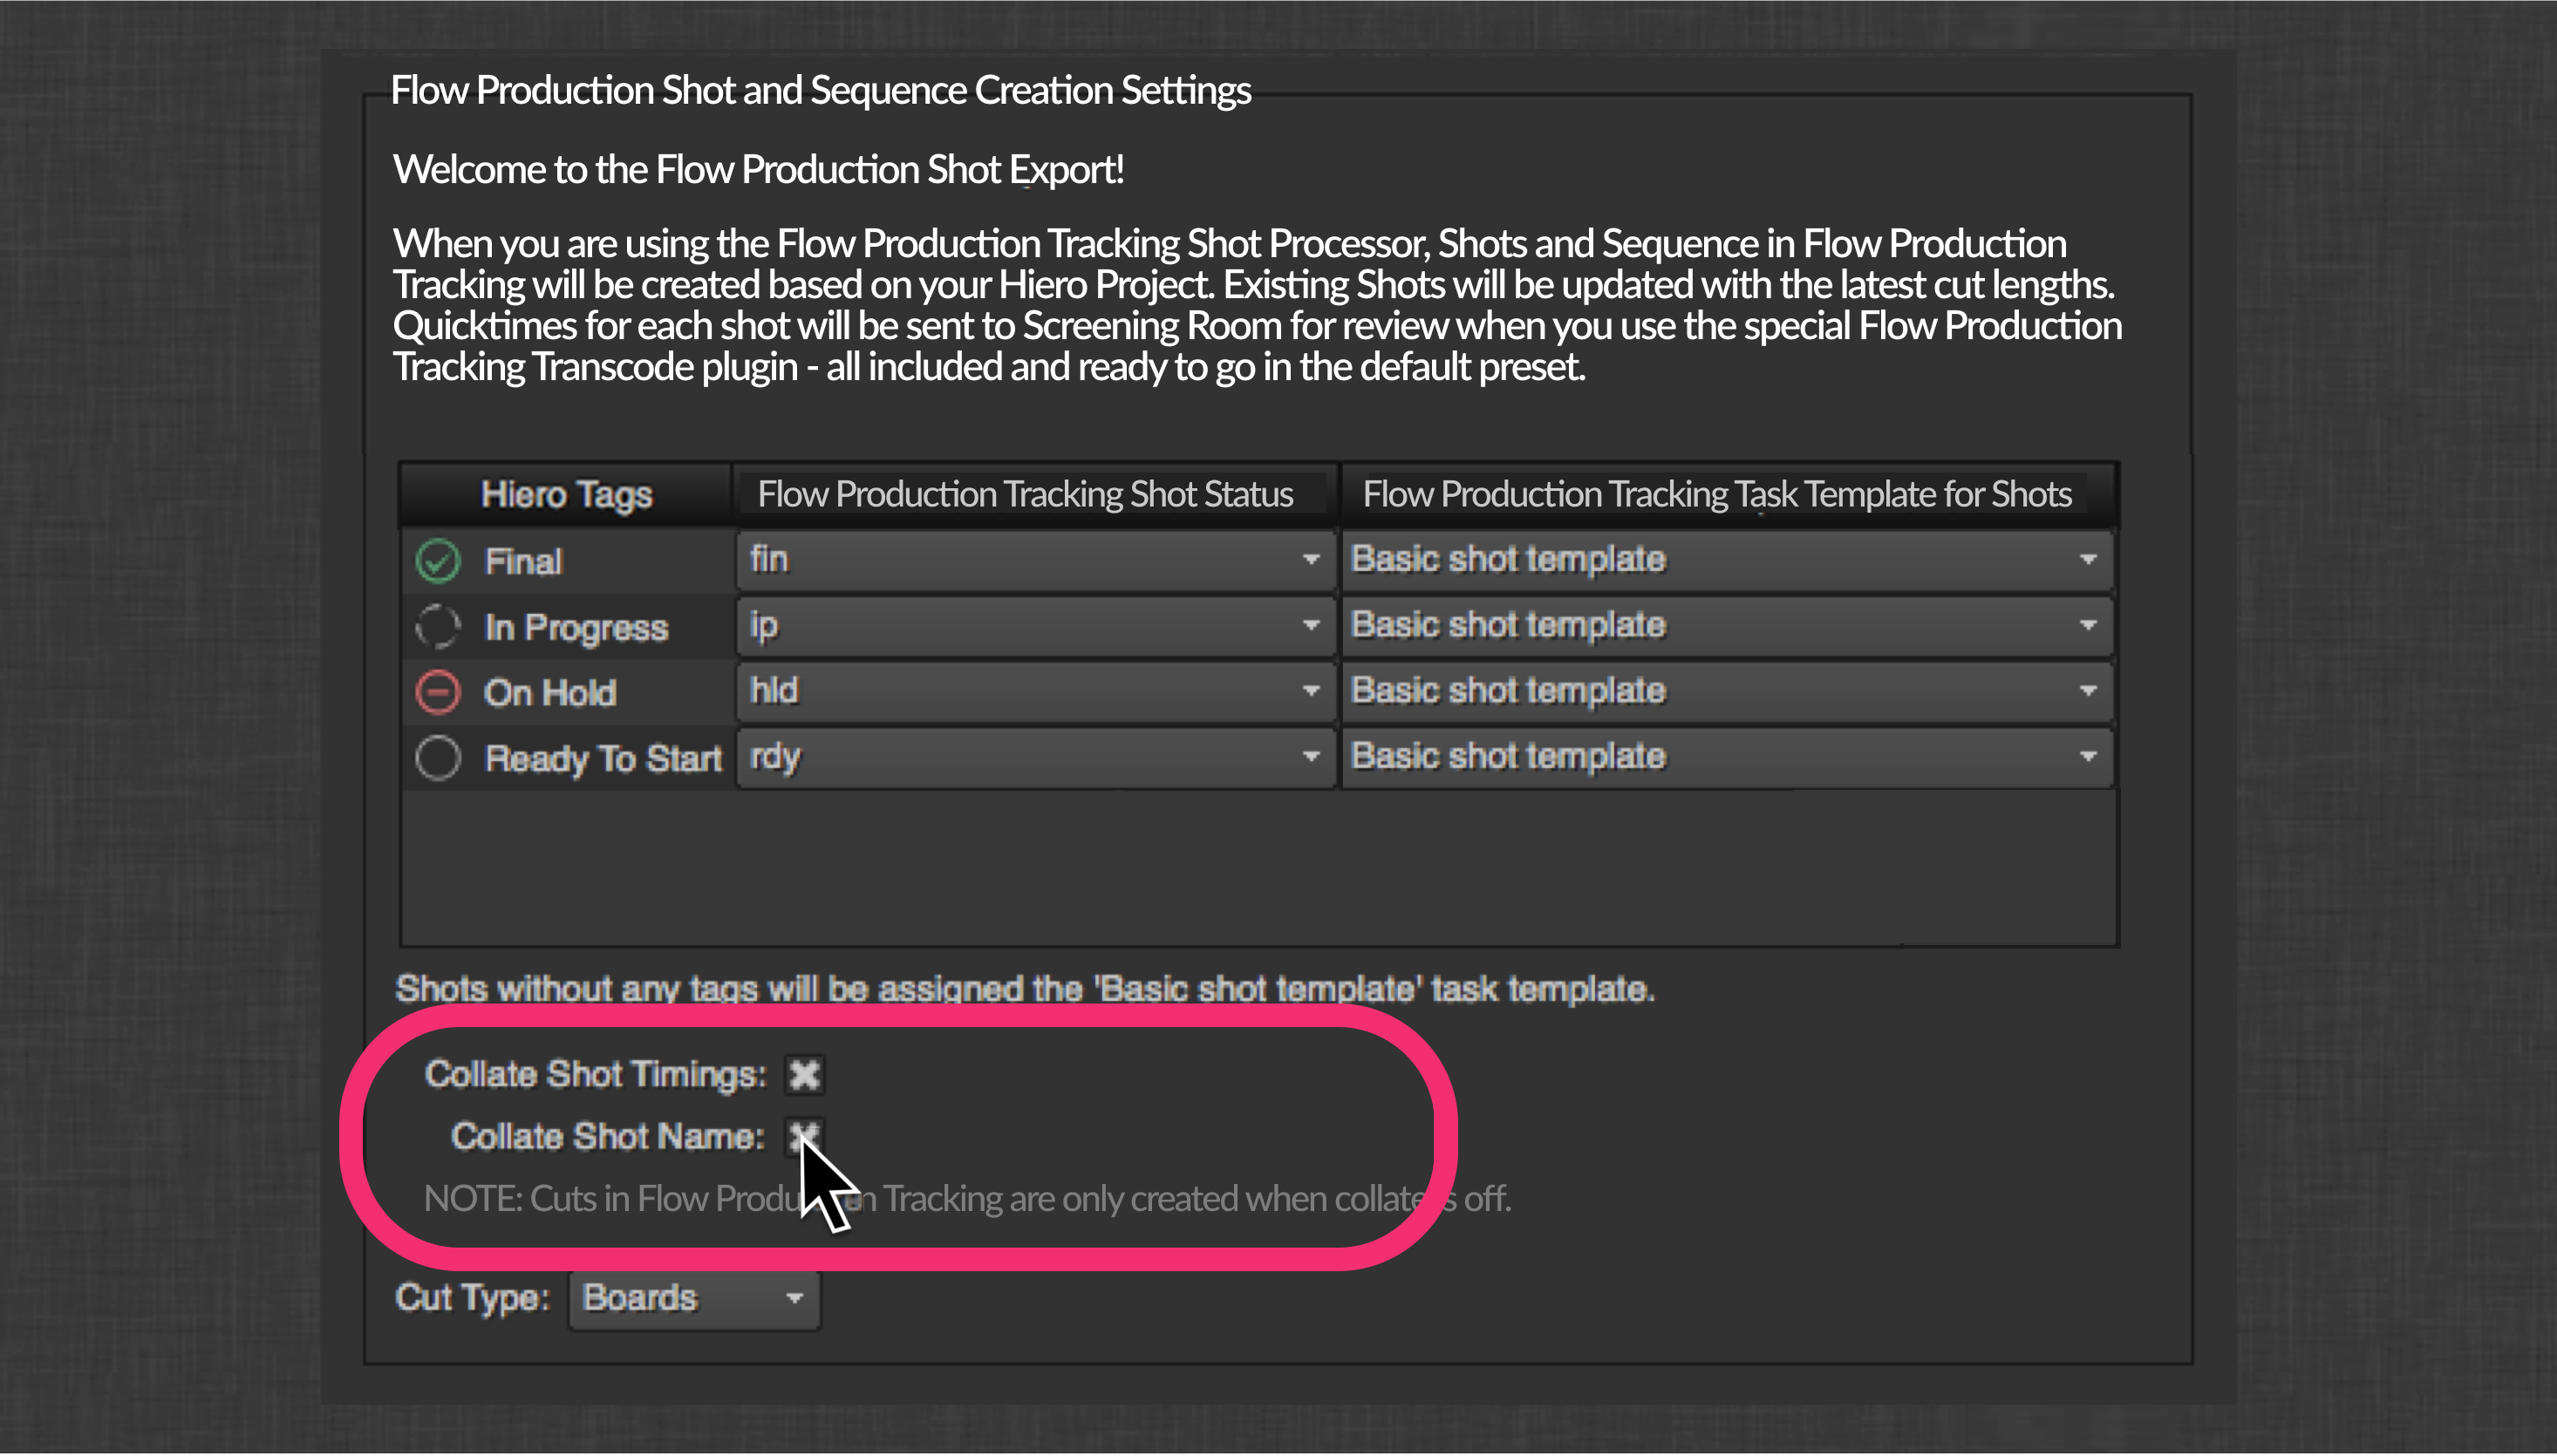Click the 'Cut Type:' label
This screenshot has width=2557, height=1456.
click(x=473, y=1298)
